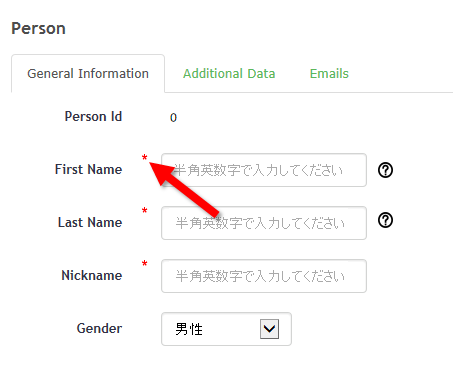Focus the First Name input field
Screen dimensions: 472x367
(264, 170)
